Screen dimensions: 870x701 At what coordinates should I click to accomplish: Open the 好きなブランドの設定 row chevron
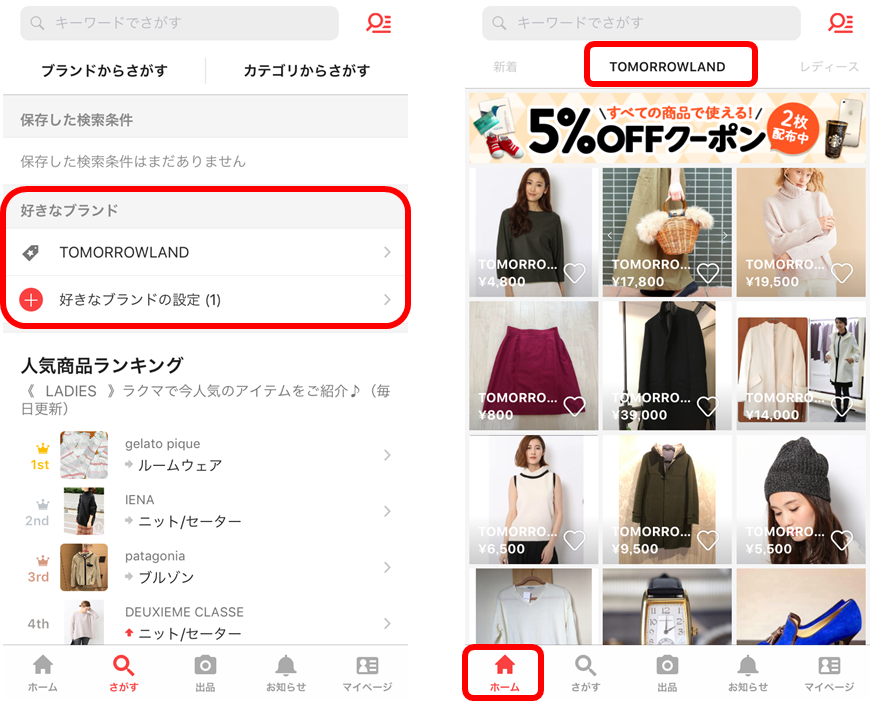[x=387, y=300]
